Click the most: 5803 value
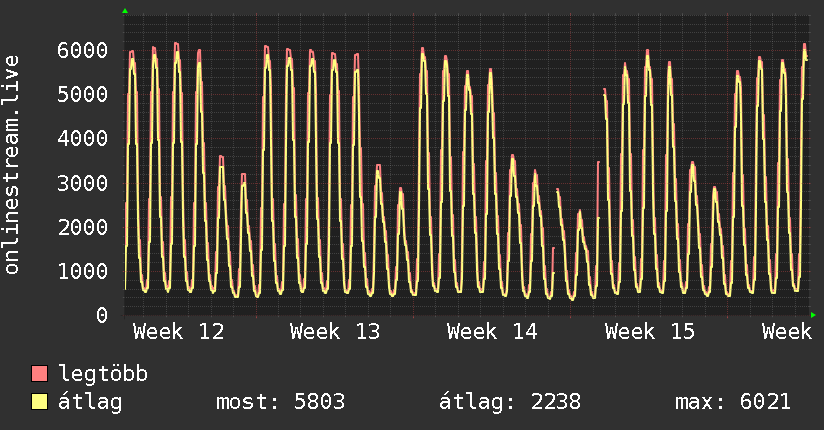The height and width of the screenshot is (430, 824). [x=281, y=402]
